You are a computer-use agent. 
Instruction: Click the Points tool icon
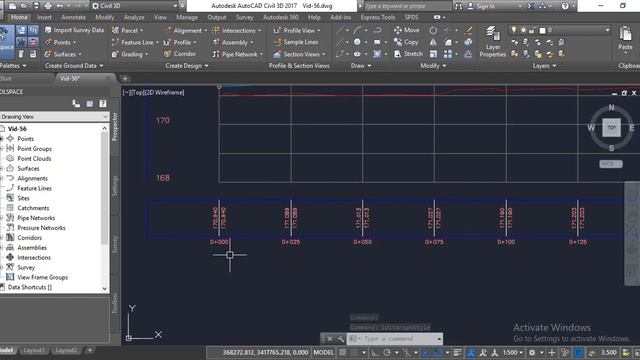tap(48, 42)
